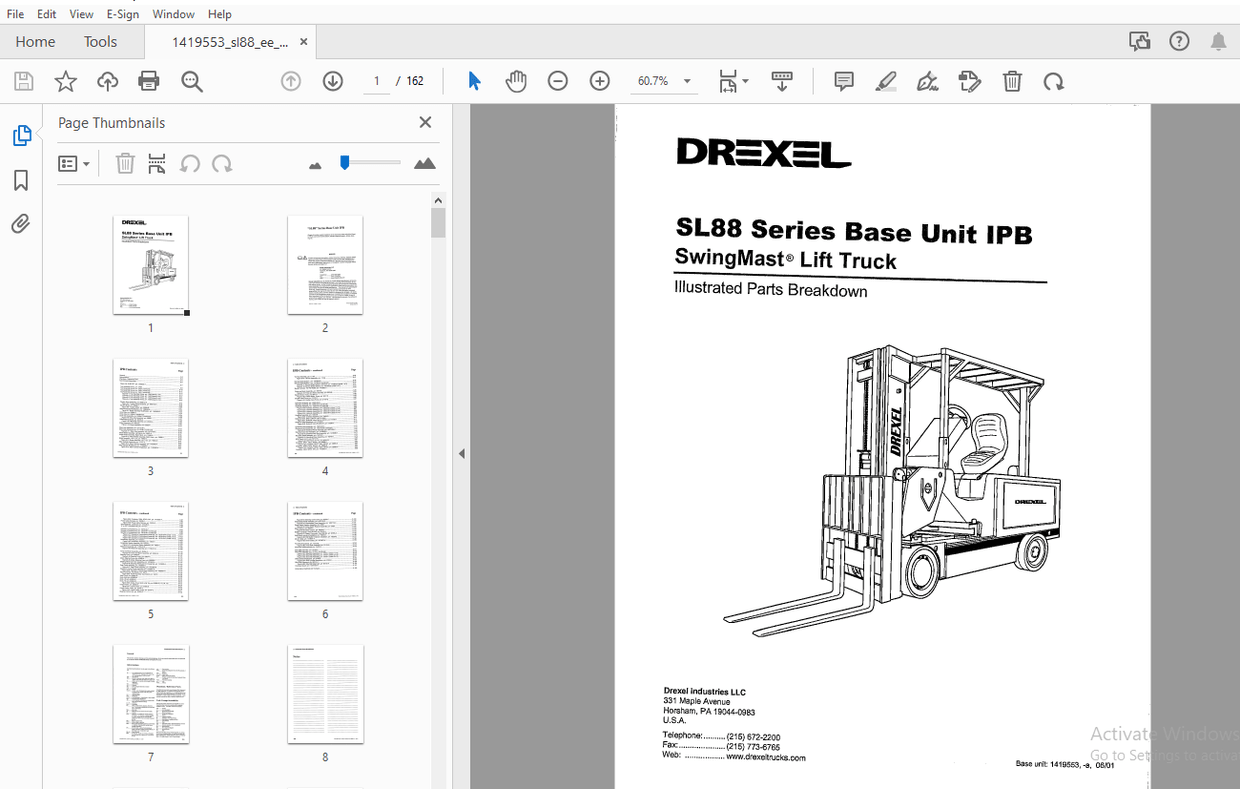The height and width of the screenshot is (789, 1240).
Task: Open the Bookmarks panel
Action: click(x=21, y=179)
